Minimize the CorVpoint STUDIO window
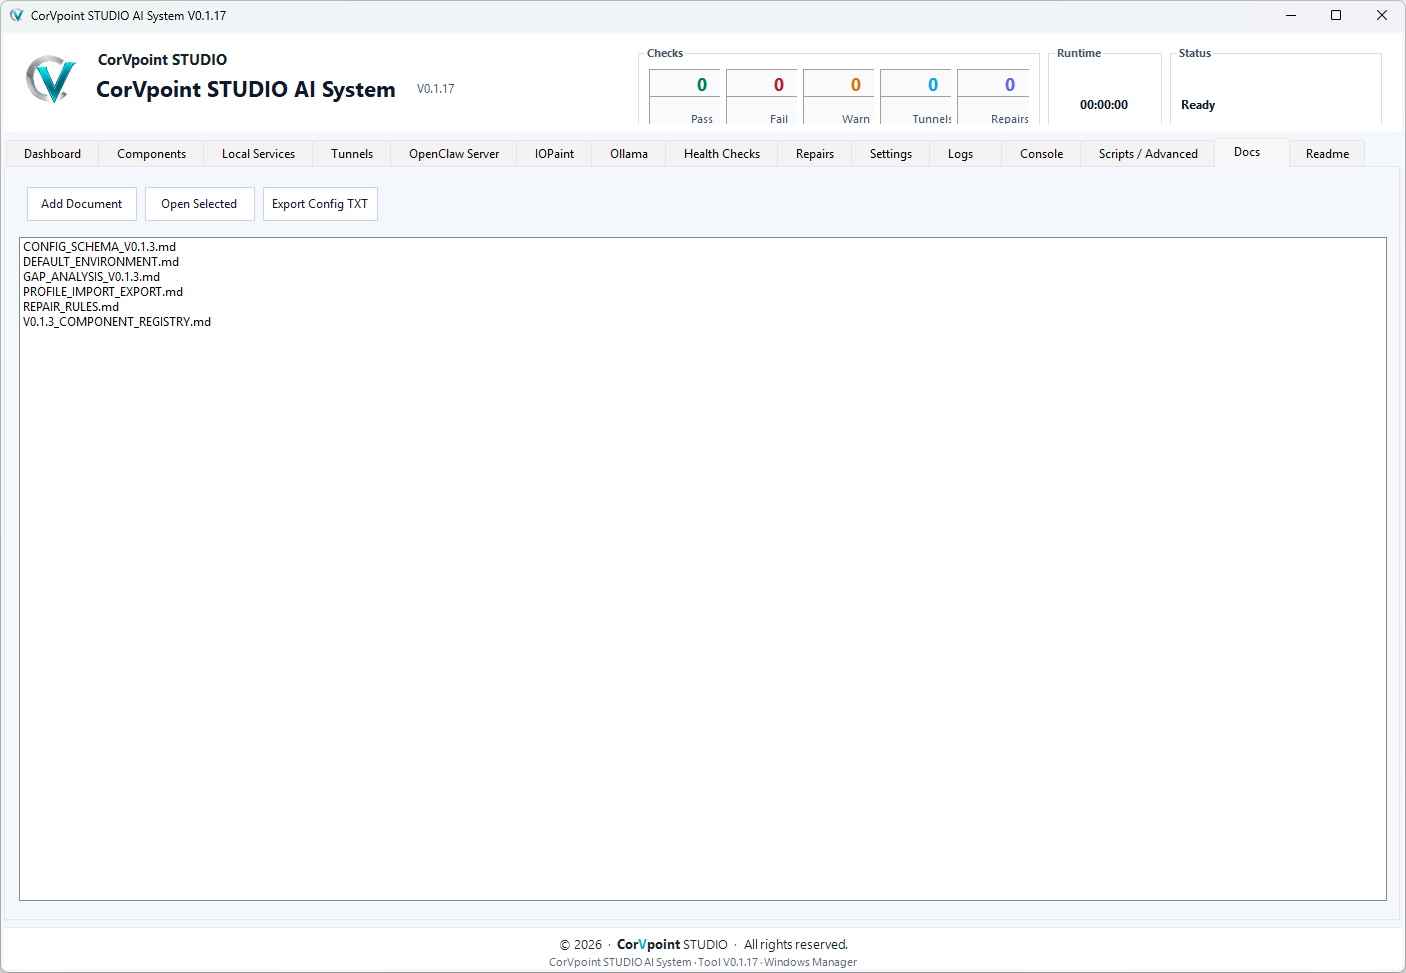The image size is (1406, 973). 1290,15
